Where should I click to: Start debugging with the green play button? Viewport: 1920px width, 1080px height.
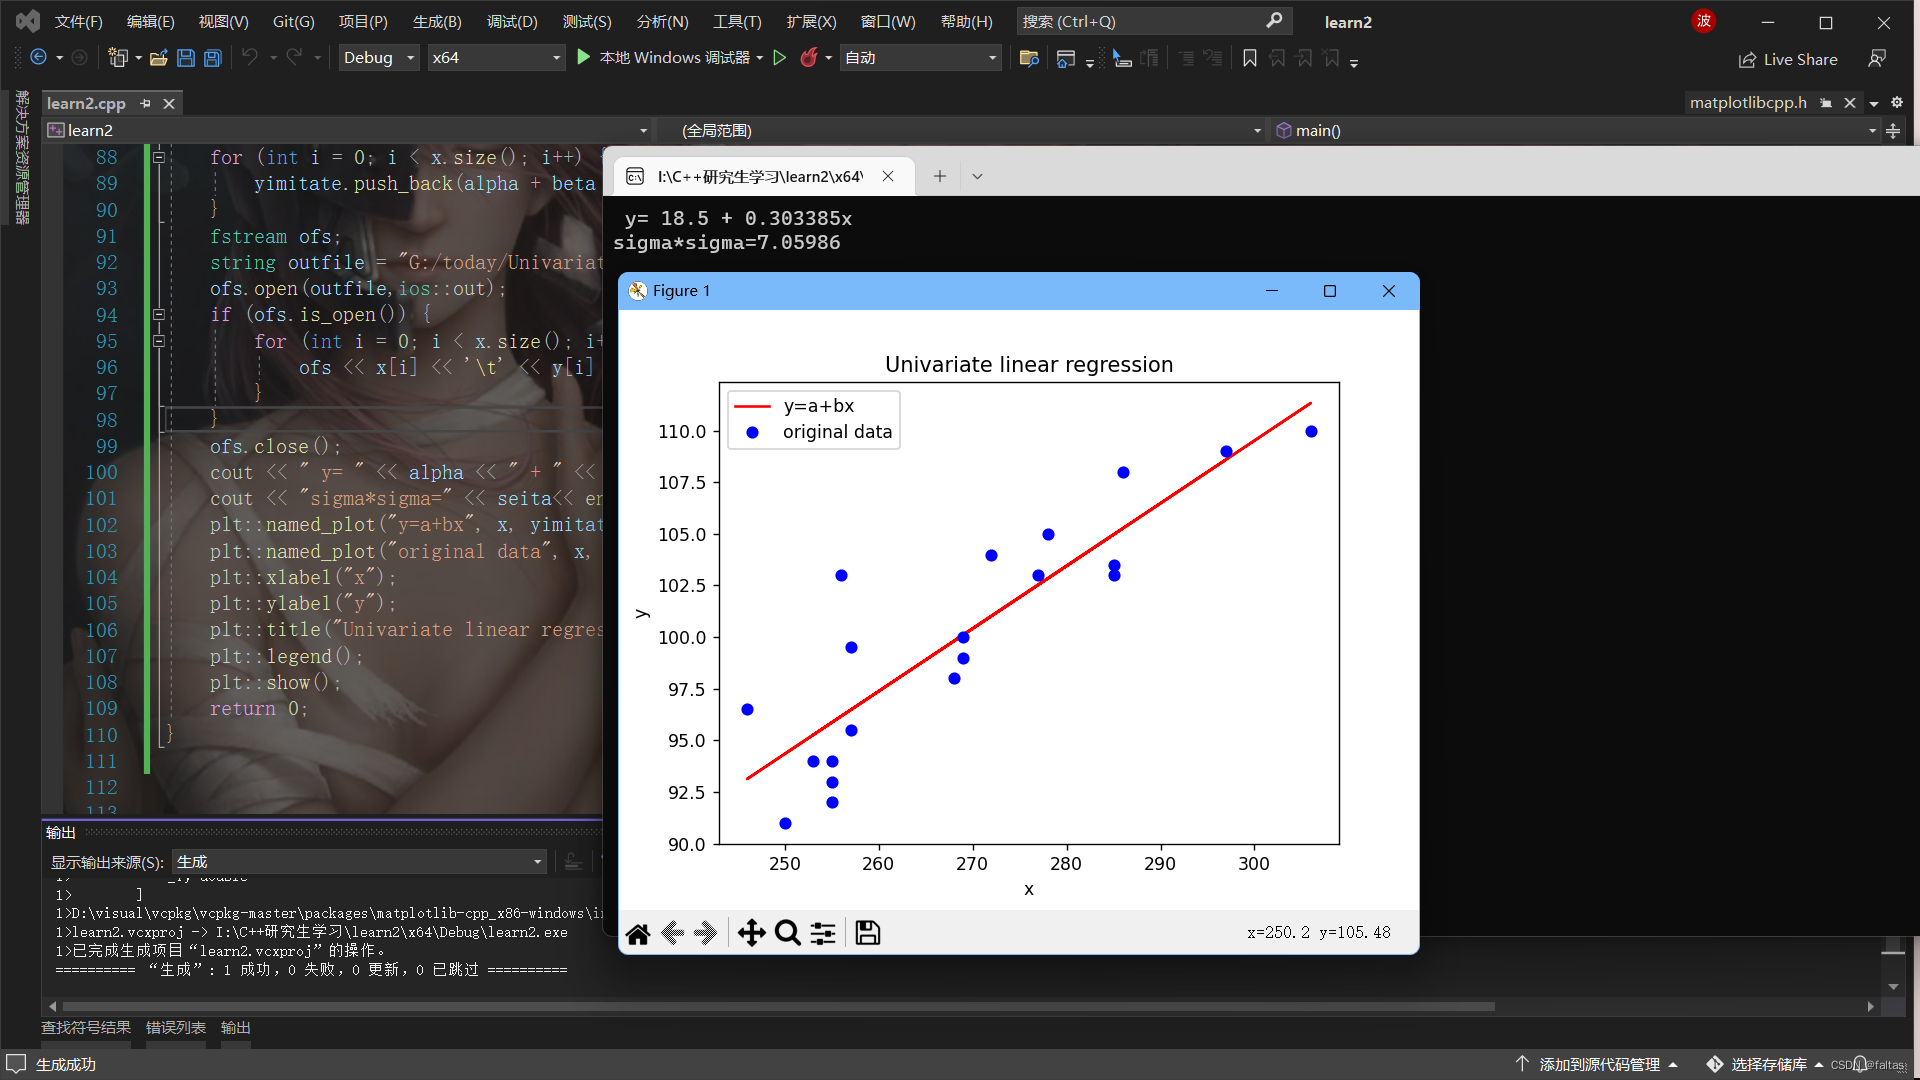tap(584, 58)
